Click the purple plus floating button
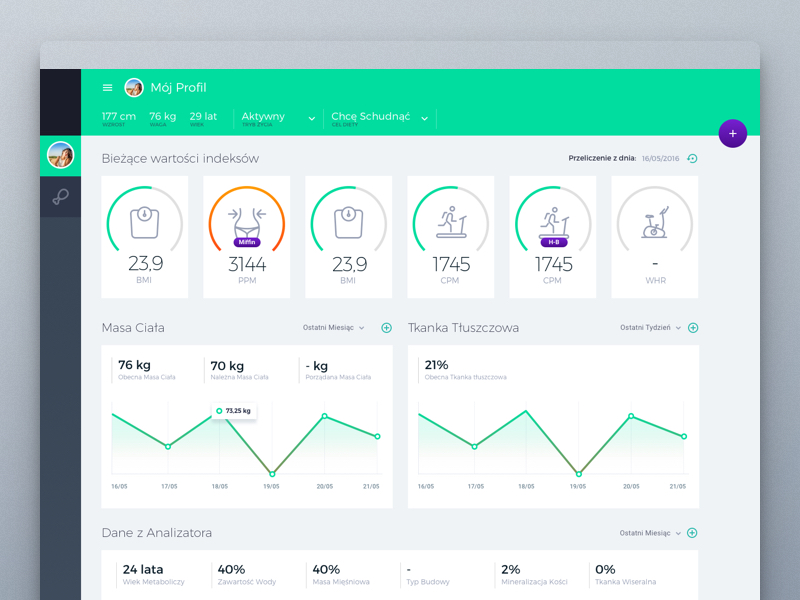This screenshot has width=800, height=600. click(732, 133)
